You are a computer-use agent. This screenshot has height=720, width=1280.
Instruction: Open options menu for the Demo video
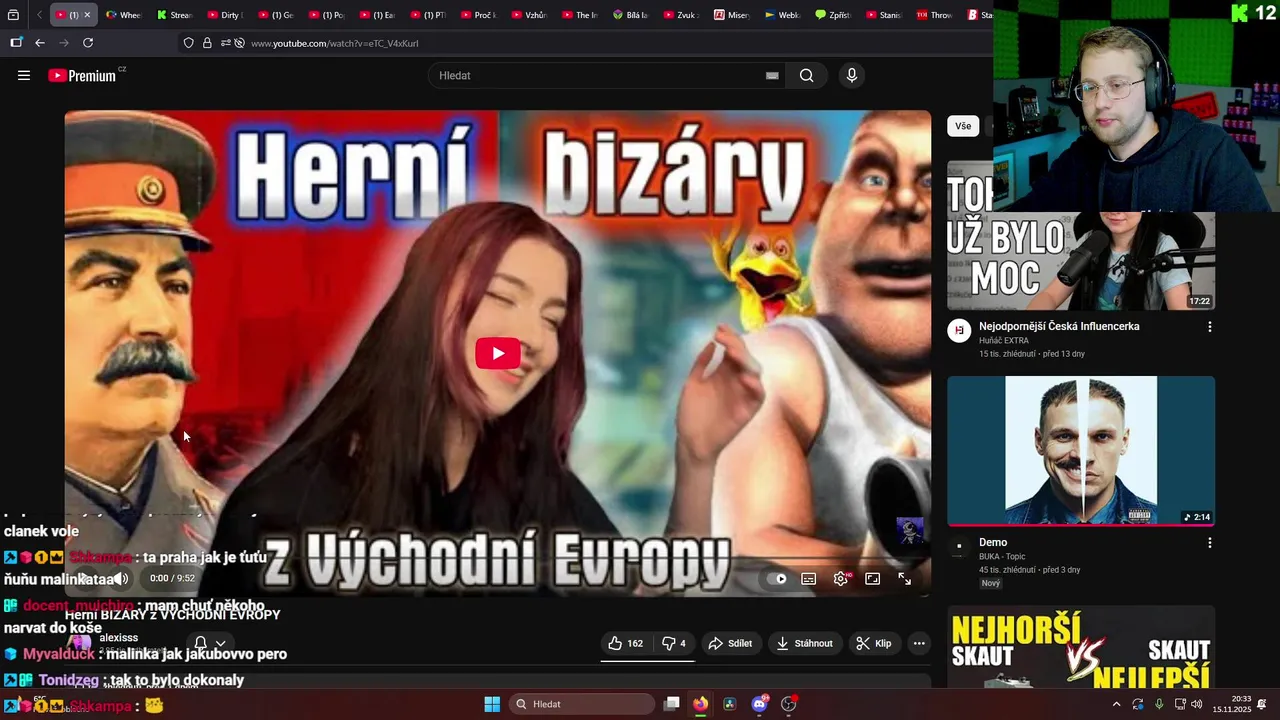click(1209, 543)
